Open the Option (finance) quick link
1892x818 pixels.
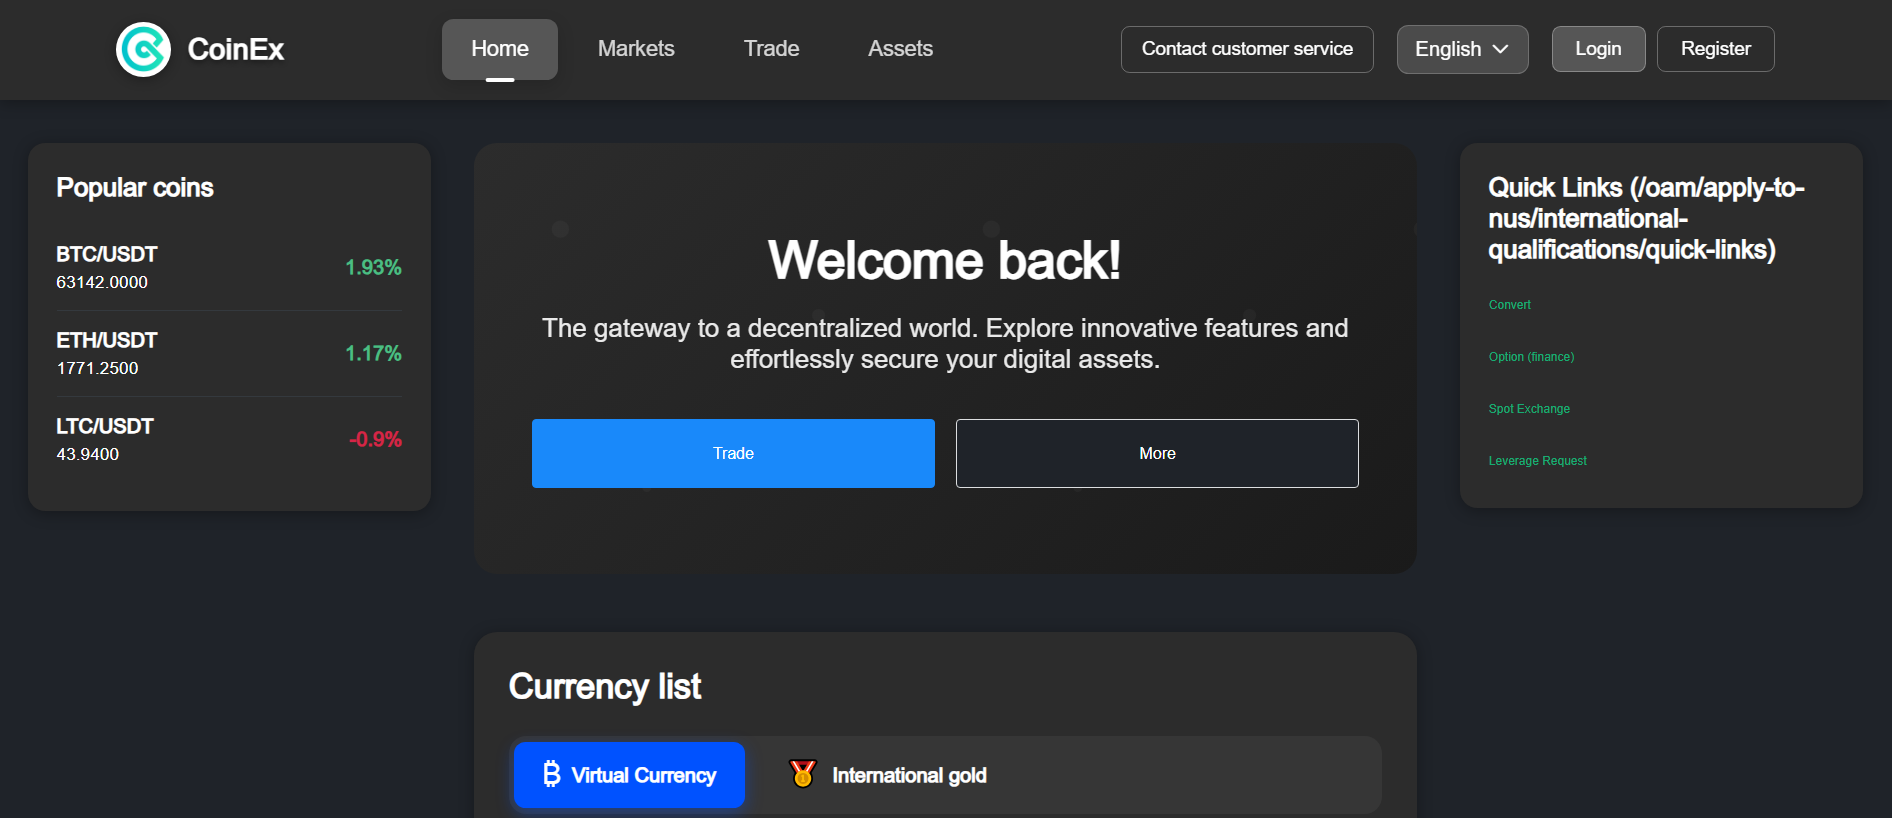[1531, 357]
